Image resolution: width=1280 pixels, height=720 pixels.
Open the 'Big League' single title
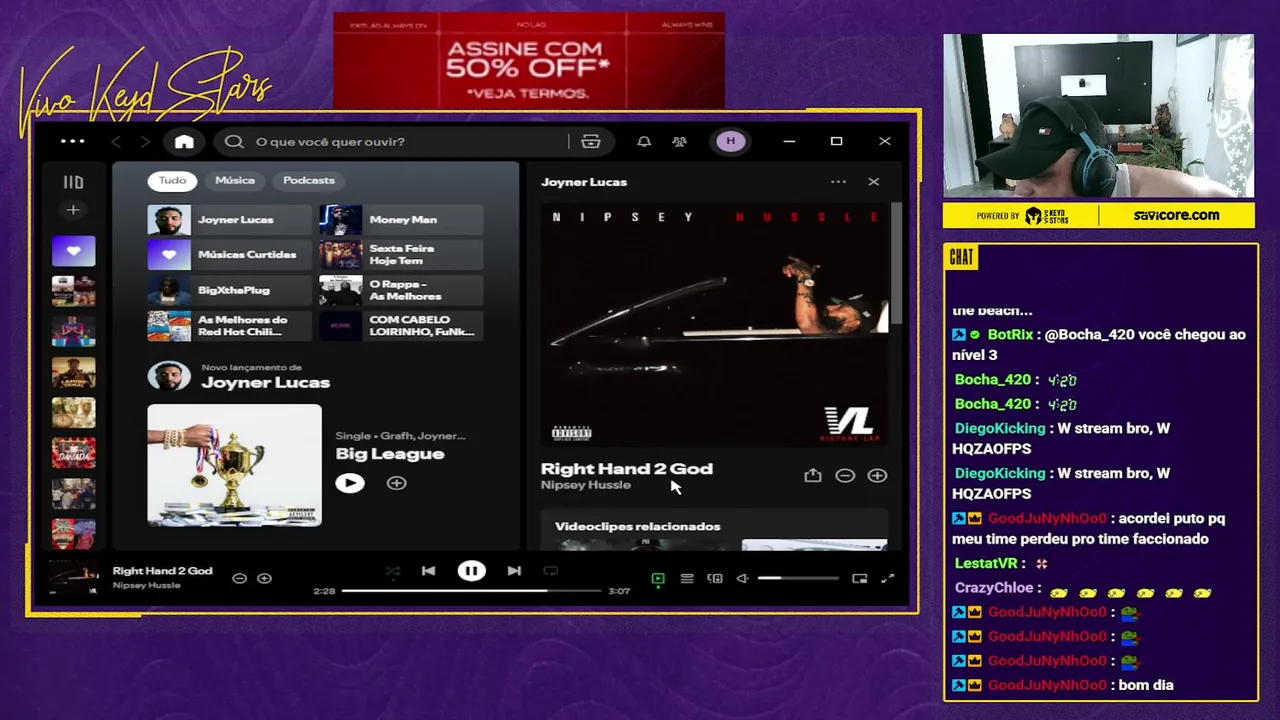390,454
